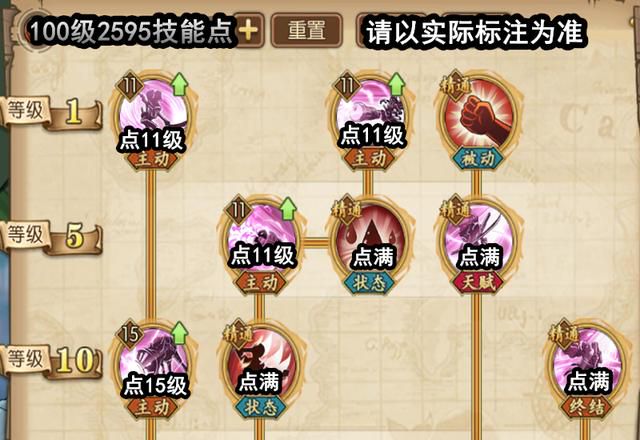This screenshot has width=640, height=440.
Task: Click the 等级 10 level banner
Action: coord(51,362)
